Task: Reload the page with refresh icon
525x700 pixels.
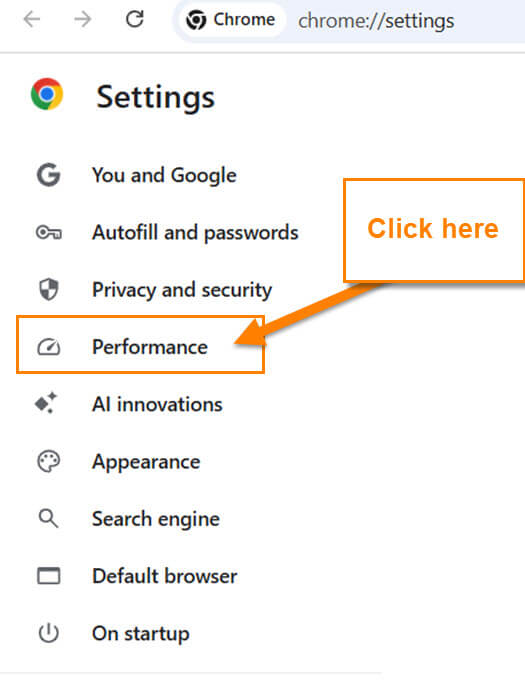Action: pyautogui.click(x=134, y=19)
